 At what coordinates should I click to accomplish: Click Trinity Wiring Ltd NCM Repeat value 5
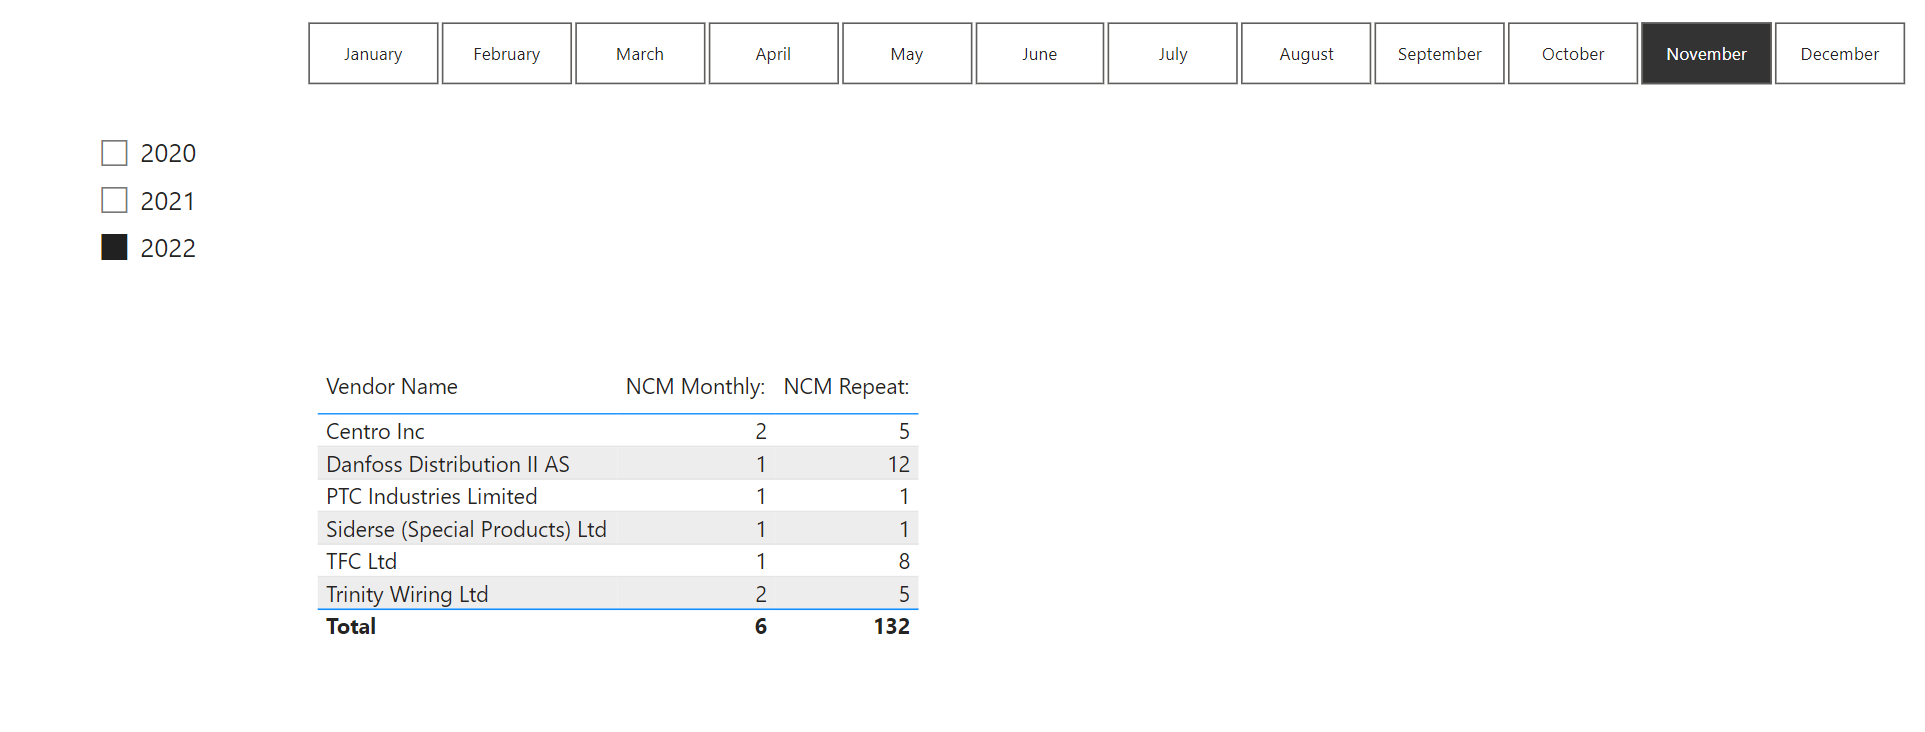(904, 595)
